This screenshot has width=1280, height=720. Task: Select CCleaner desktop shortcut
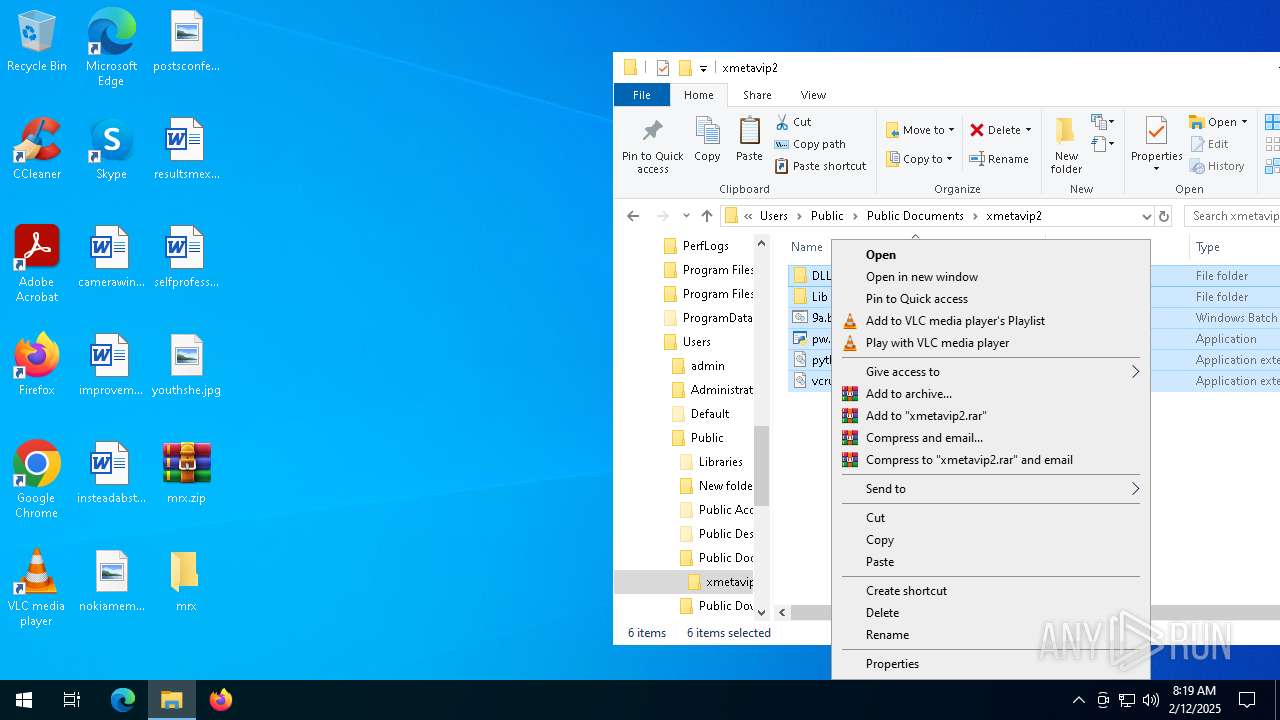point(37,150)
